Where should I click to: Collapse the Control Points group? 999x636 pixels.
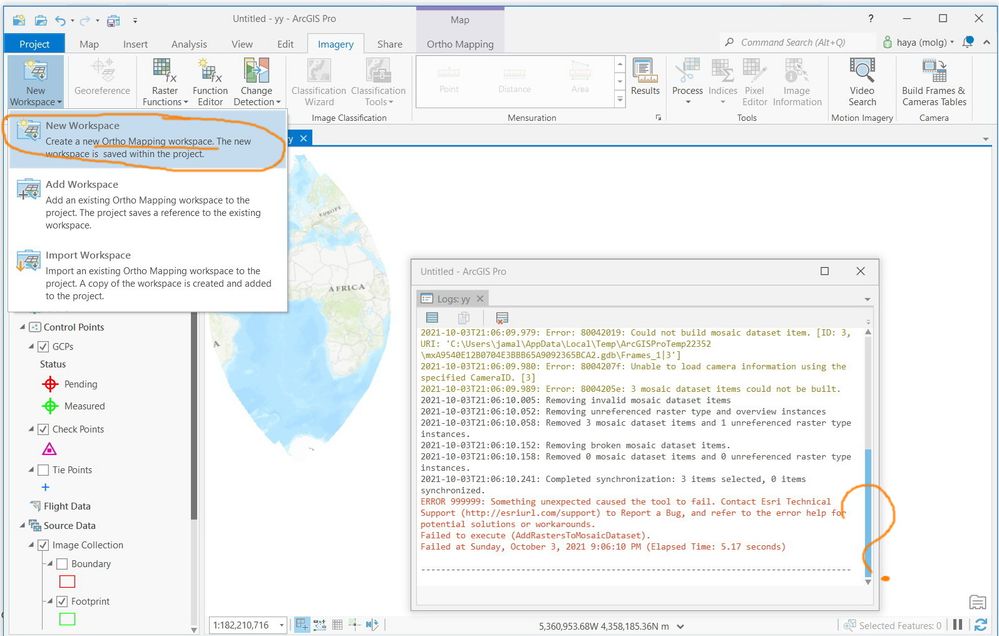click(x=22, y=327)
